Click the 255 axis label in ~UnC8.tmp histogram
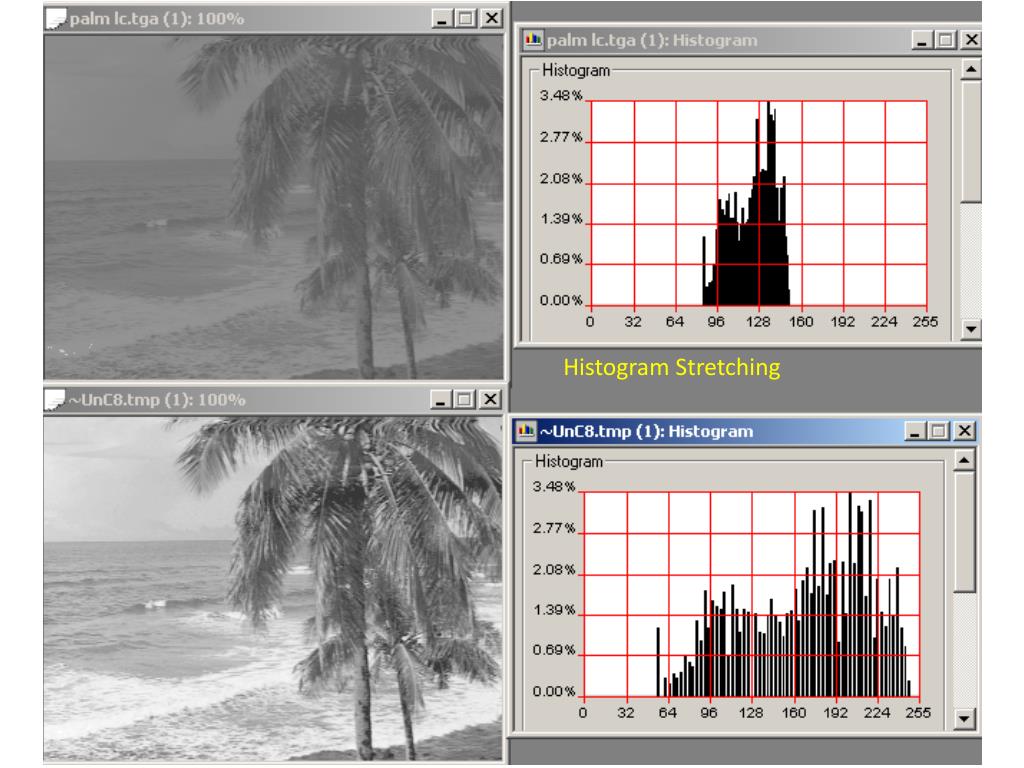This screenshot has width=1024, height=768. tap(918, 713)
